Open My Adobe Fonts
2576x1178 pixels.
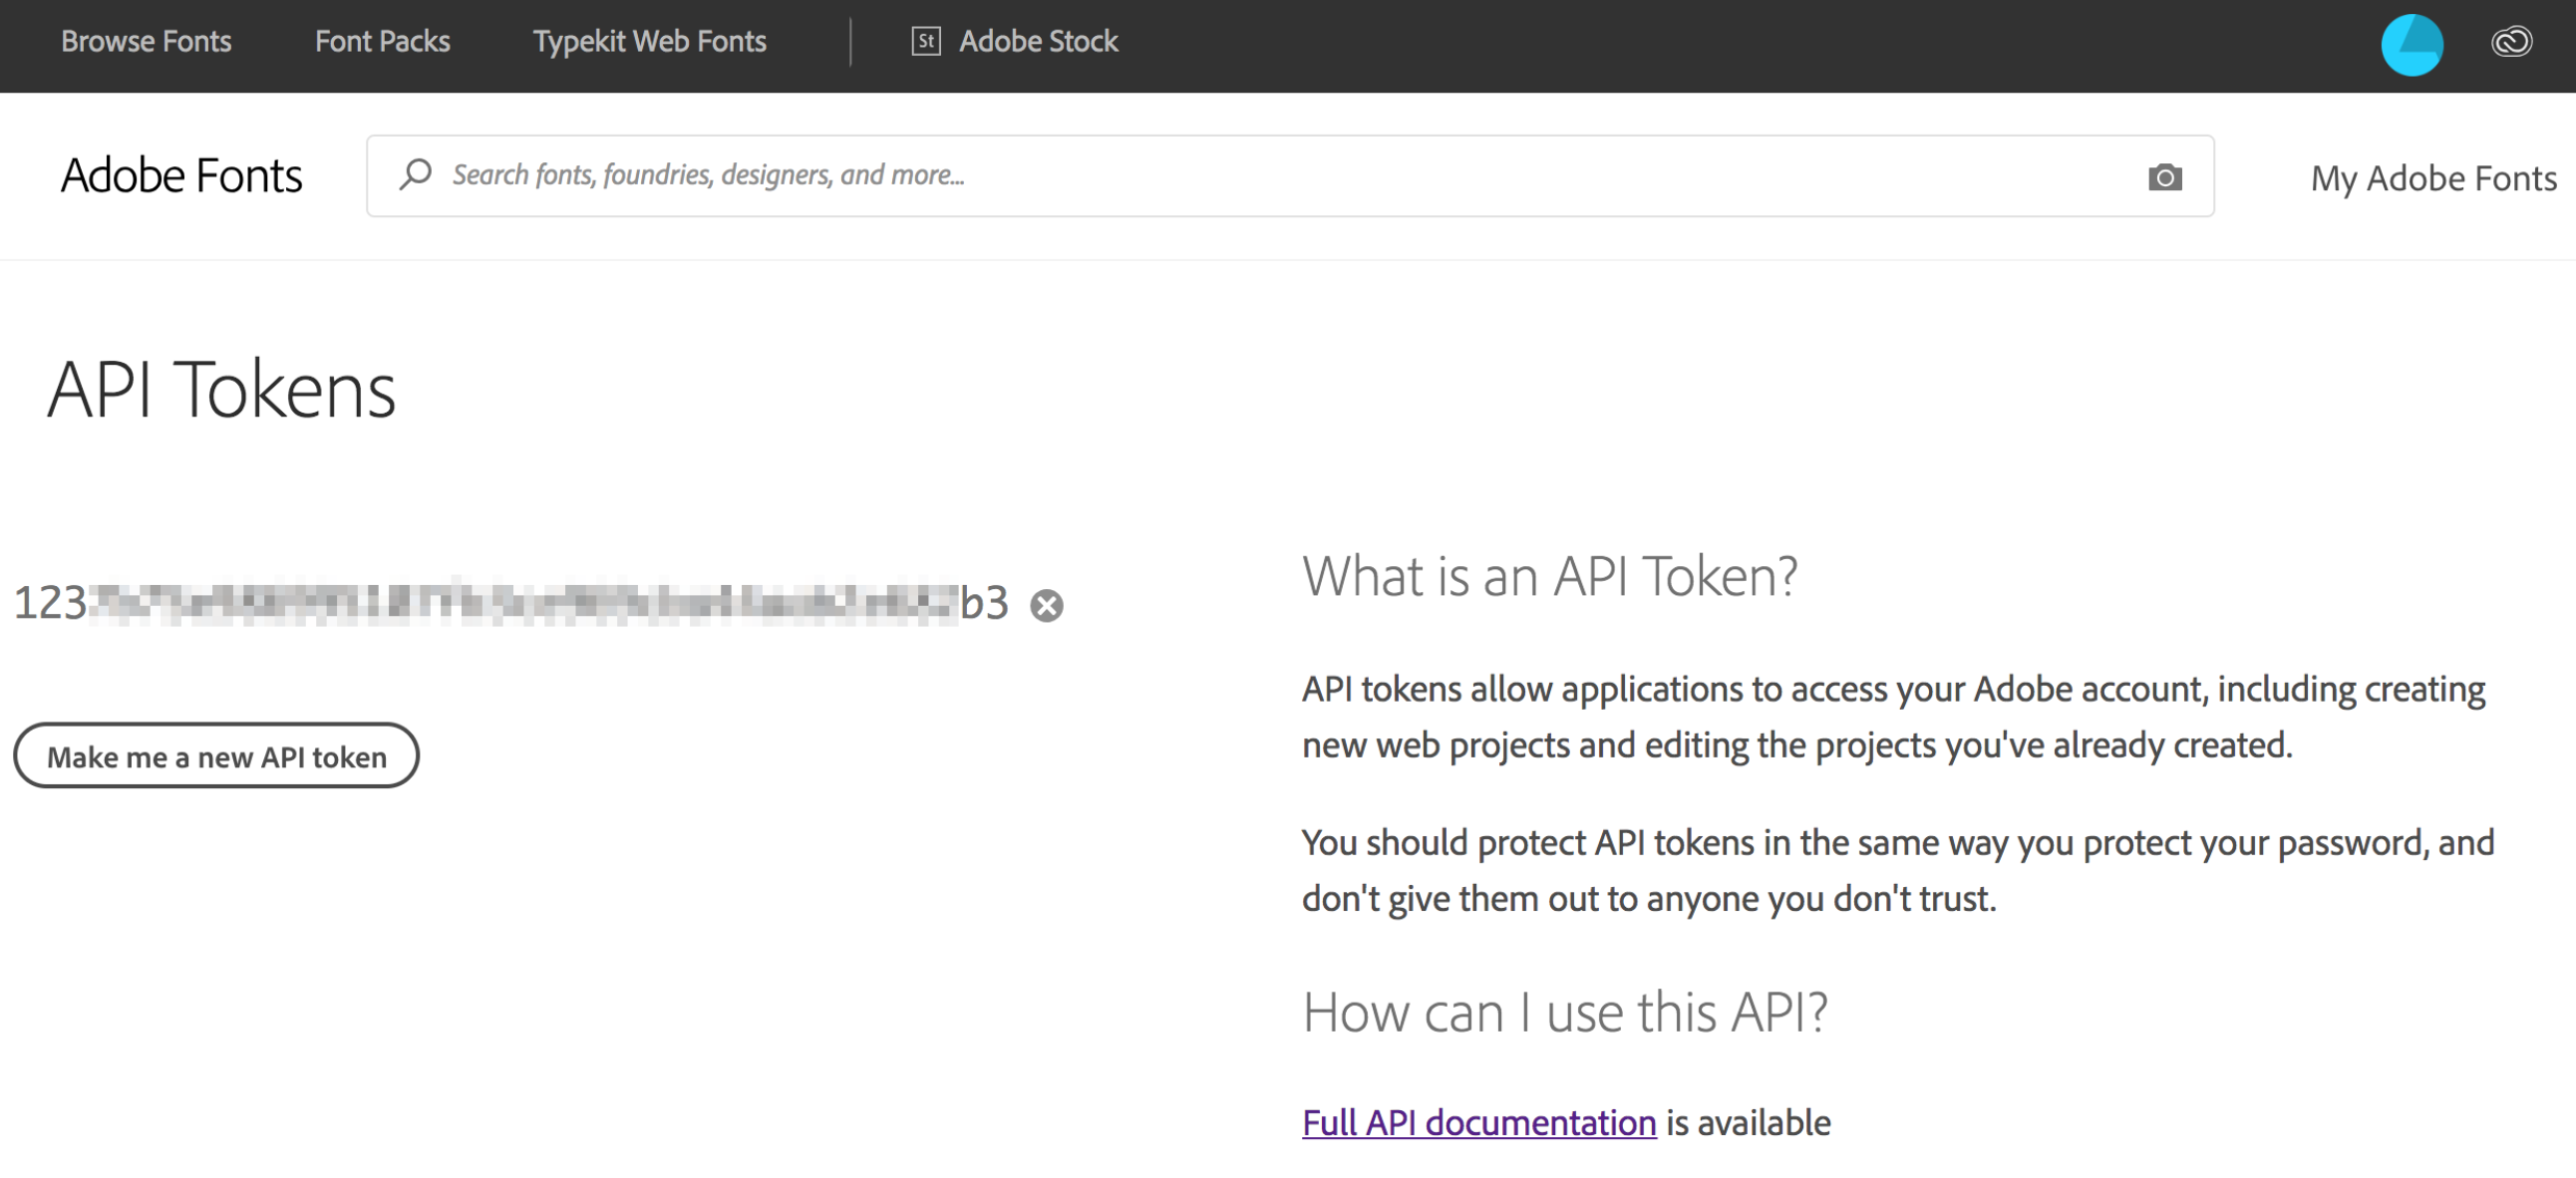coord(2432,178)
